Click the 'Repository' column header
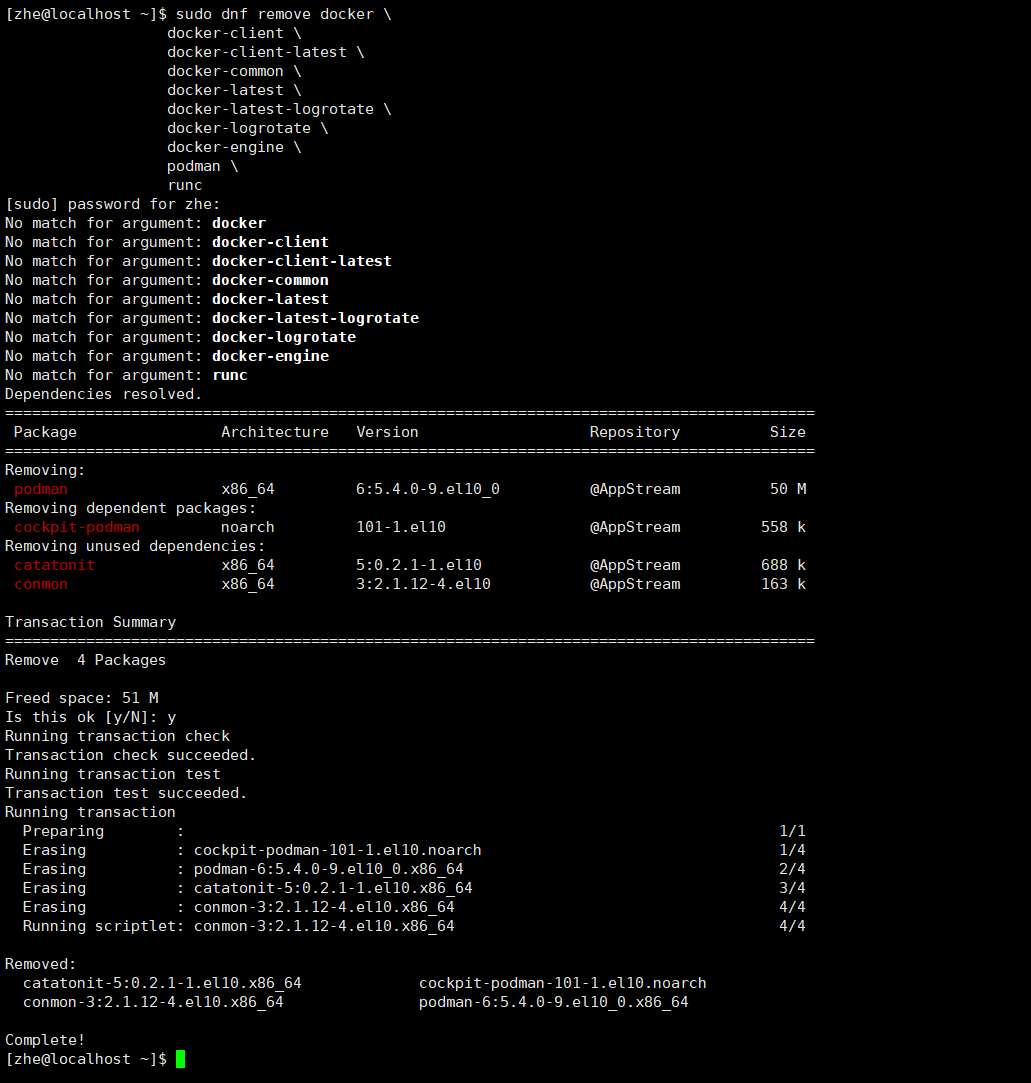The width and height of the screenshot is (1031, 1083). click(x=635, y=432)
